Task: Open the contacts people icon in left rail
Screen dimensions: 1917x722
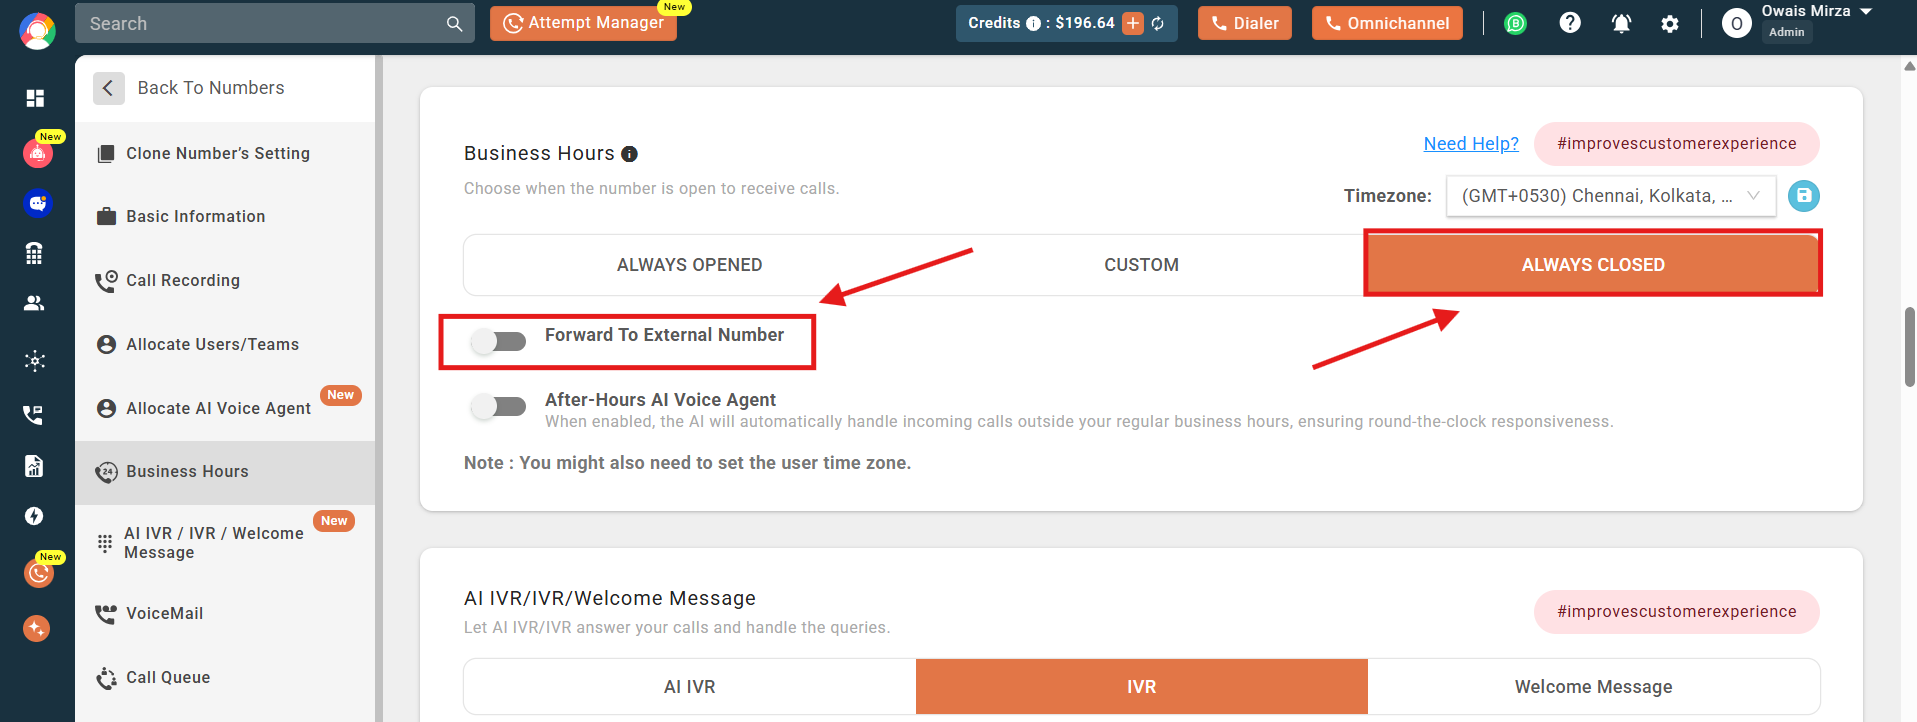Action: [34, 303]
